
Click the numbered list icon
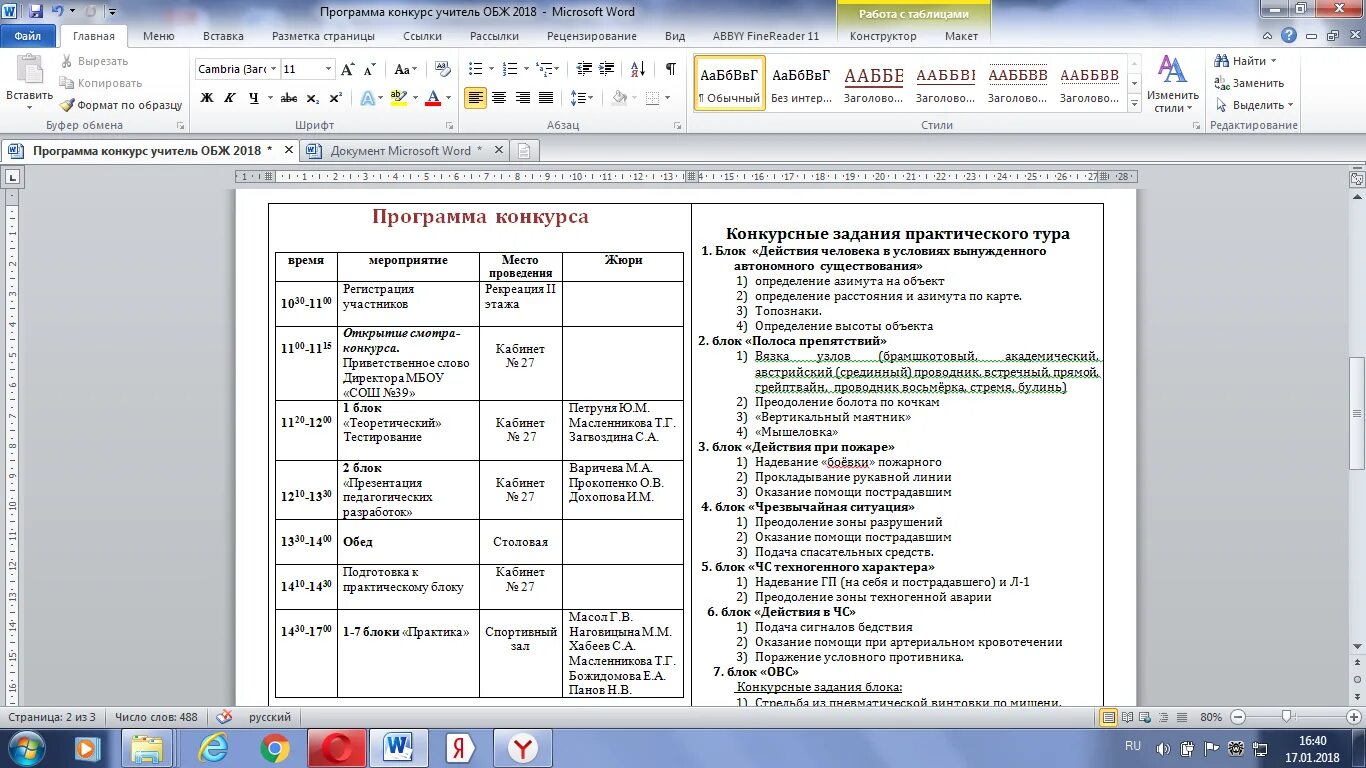[510, 70]
